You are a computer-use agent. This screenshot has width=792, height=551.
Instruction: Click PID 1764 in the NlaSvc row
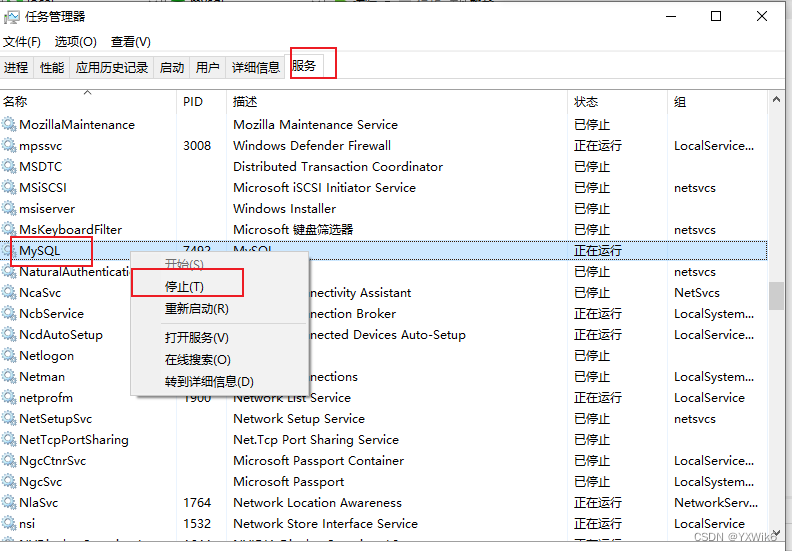tap(197, 503)
